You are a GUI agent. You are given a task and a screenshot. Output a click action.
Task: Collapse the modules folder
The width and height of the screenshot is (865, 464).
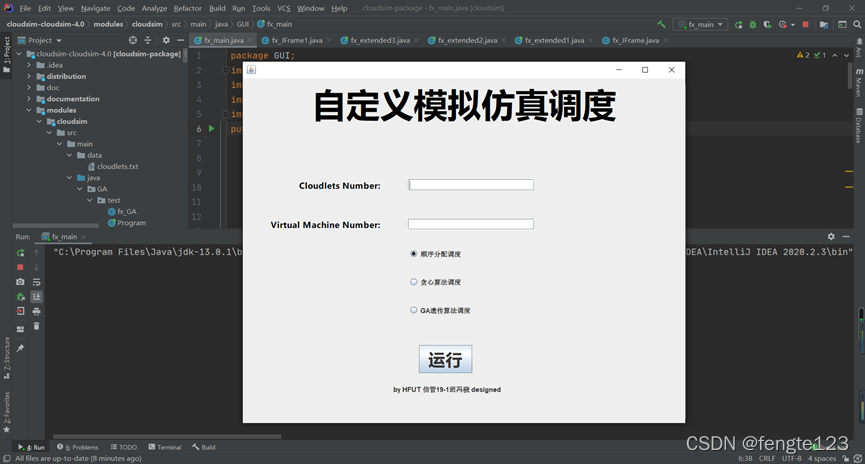29,110
